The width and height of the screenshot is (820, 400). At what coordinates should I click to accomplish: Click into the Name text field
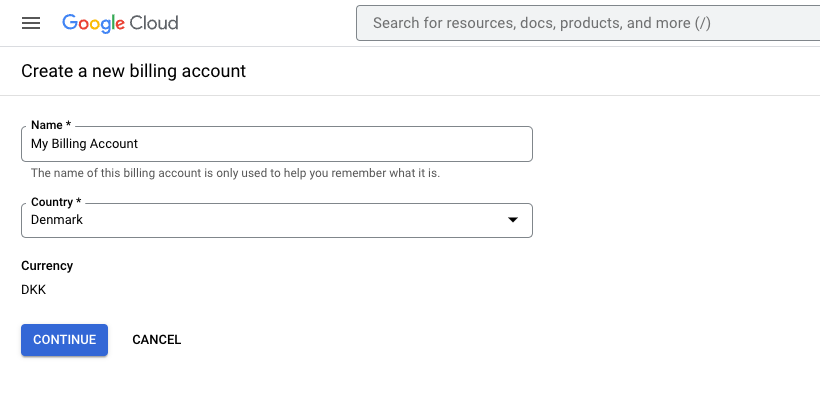click(277, 144)
